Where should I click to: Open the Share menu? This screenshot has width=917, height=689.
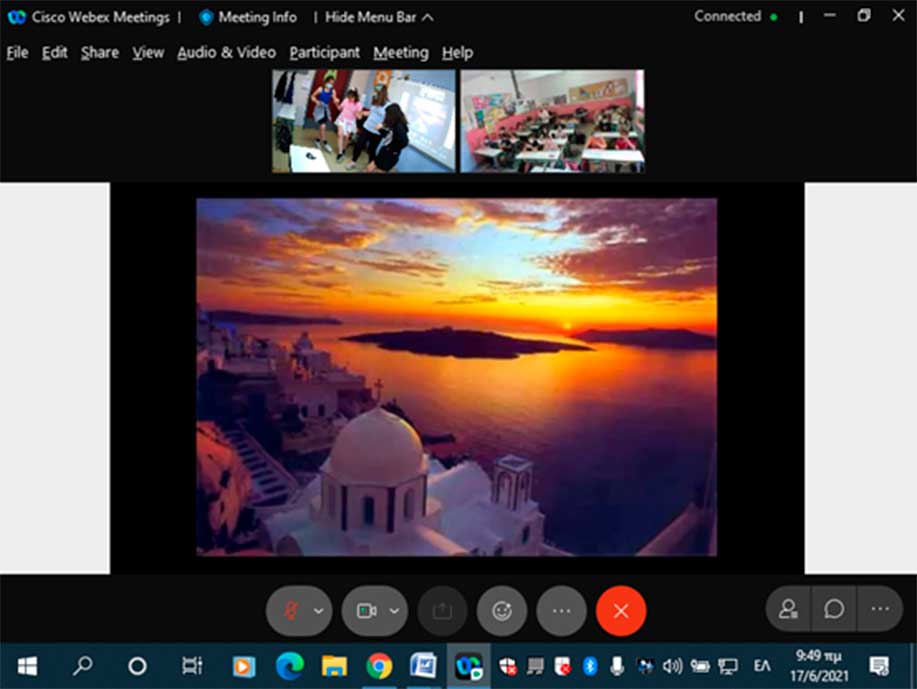click(x=100, y=53)
